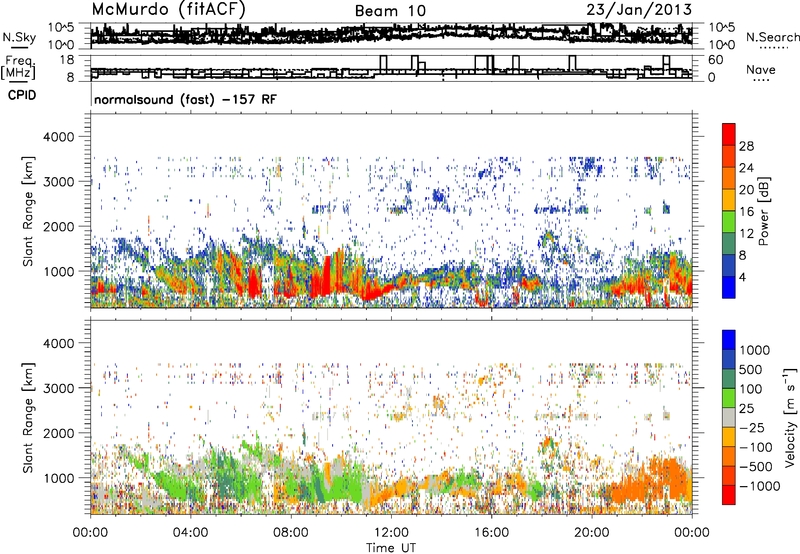Click "2000" range tick on velocity panel
The height and width of the screenshot is (554, 800).
coord(58,434)
